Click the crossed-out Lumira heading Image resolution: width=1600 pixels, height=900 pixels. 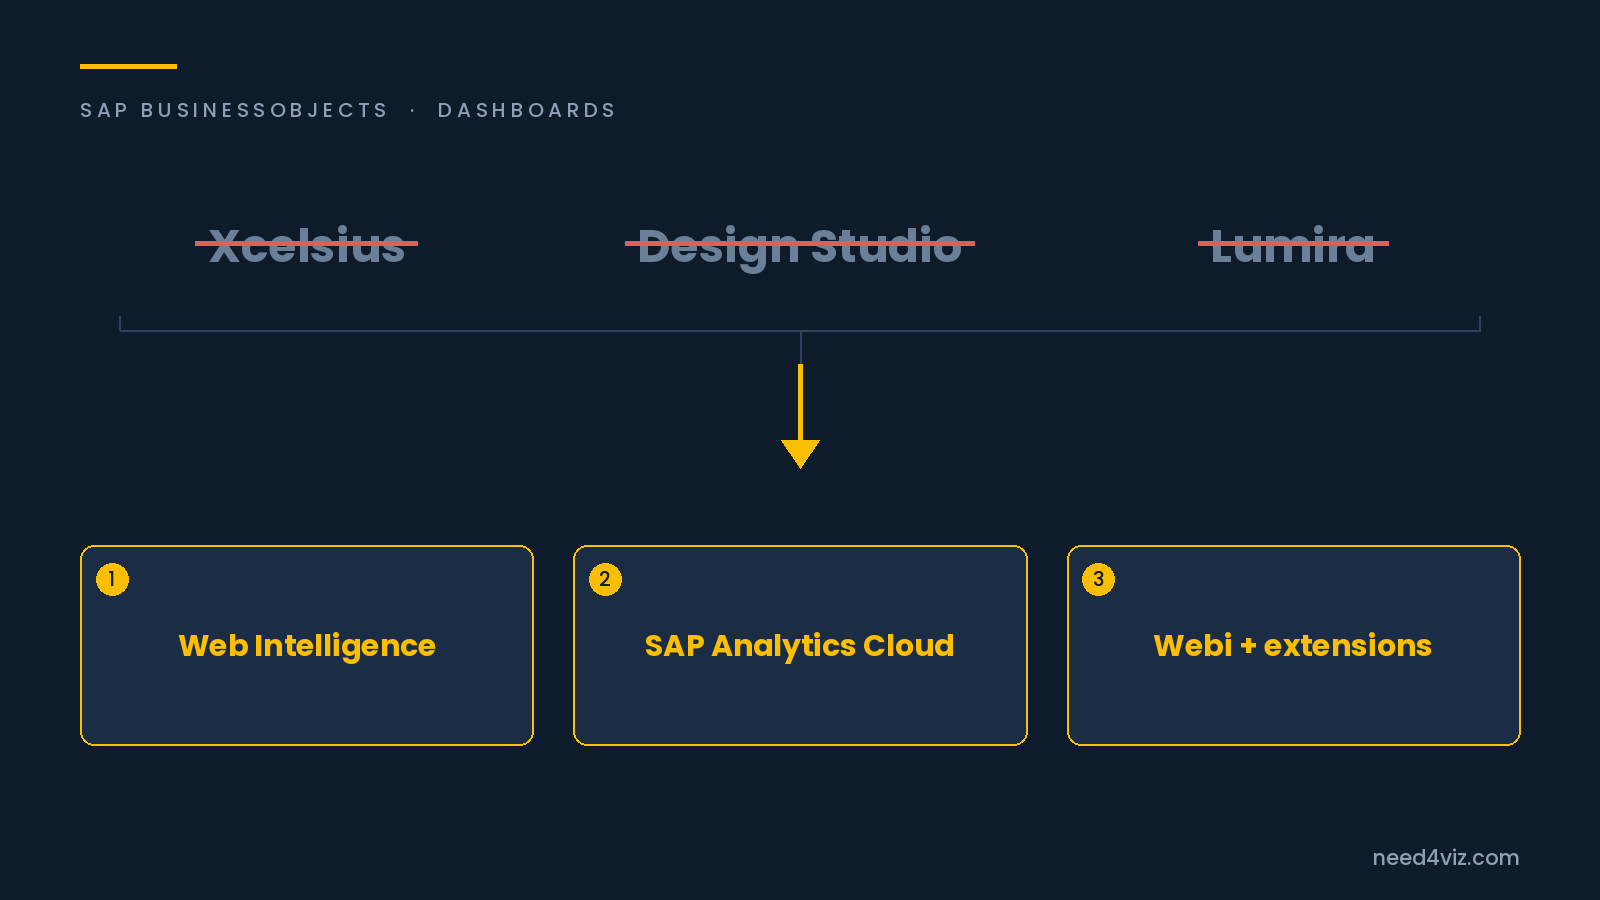pyautogui.click(x=1293, y=245)
